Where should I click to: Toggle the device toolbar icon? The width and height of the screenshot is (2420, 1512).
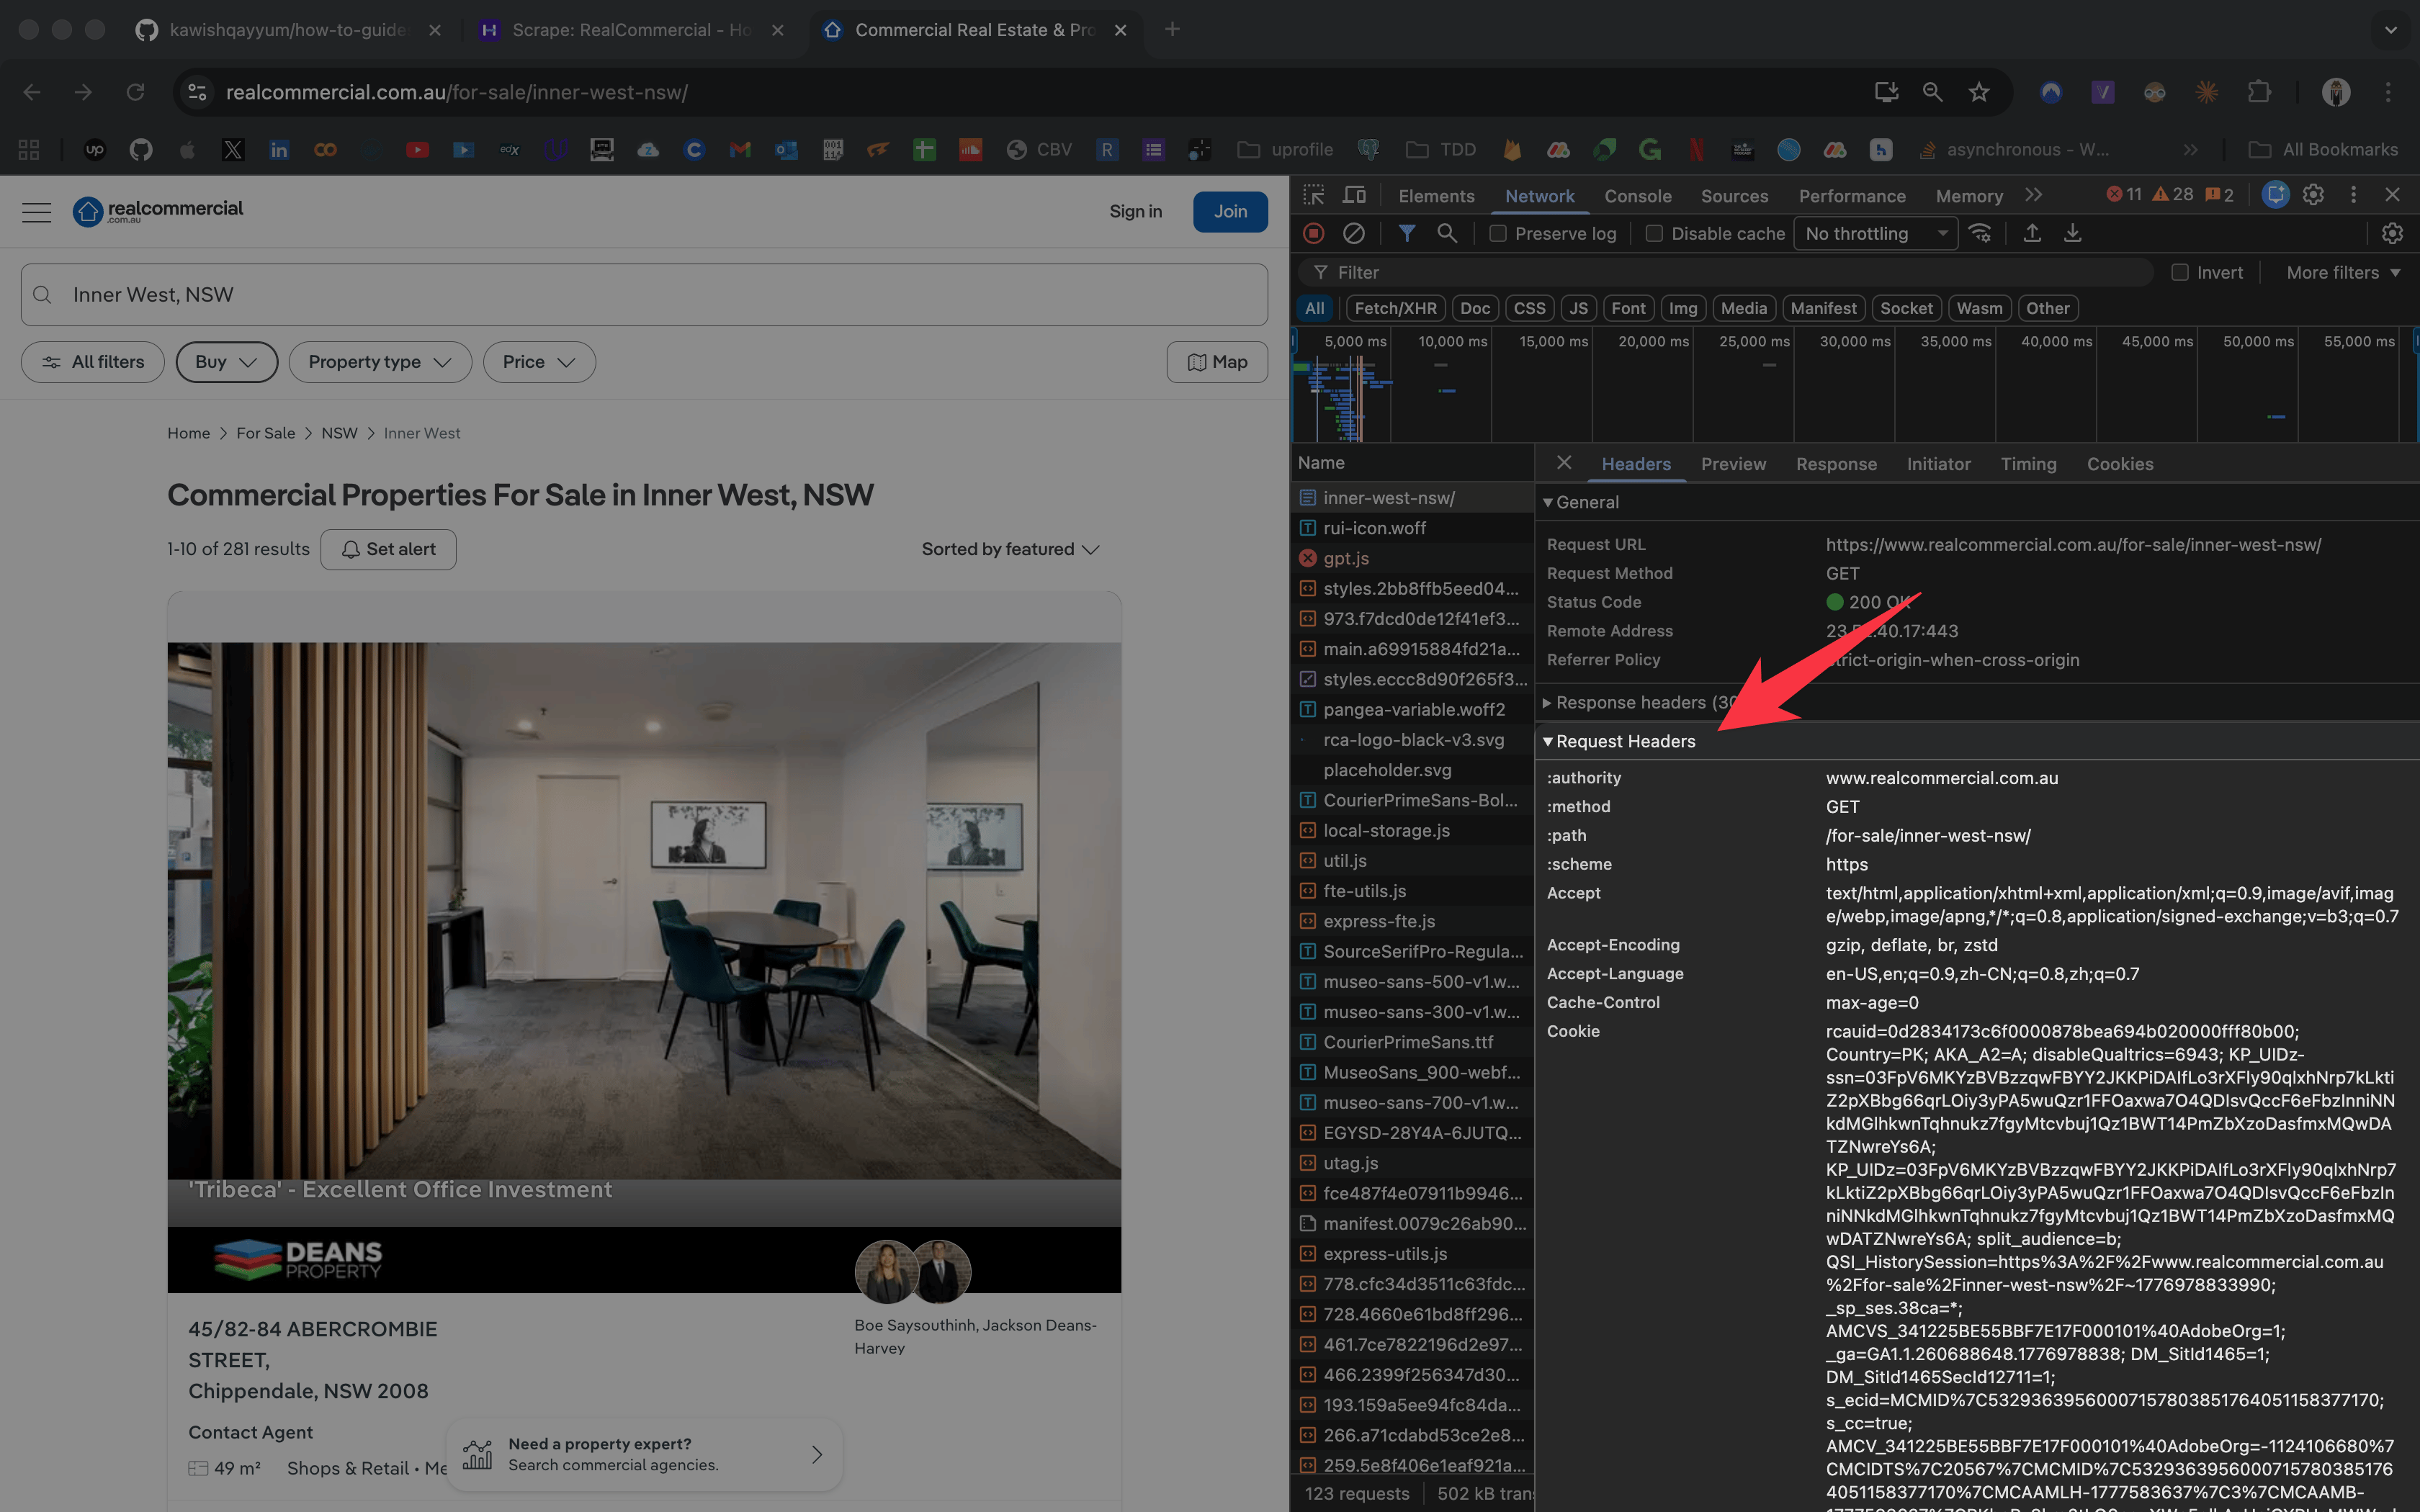point(1354,195)
